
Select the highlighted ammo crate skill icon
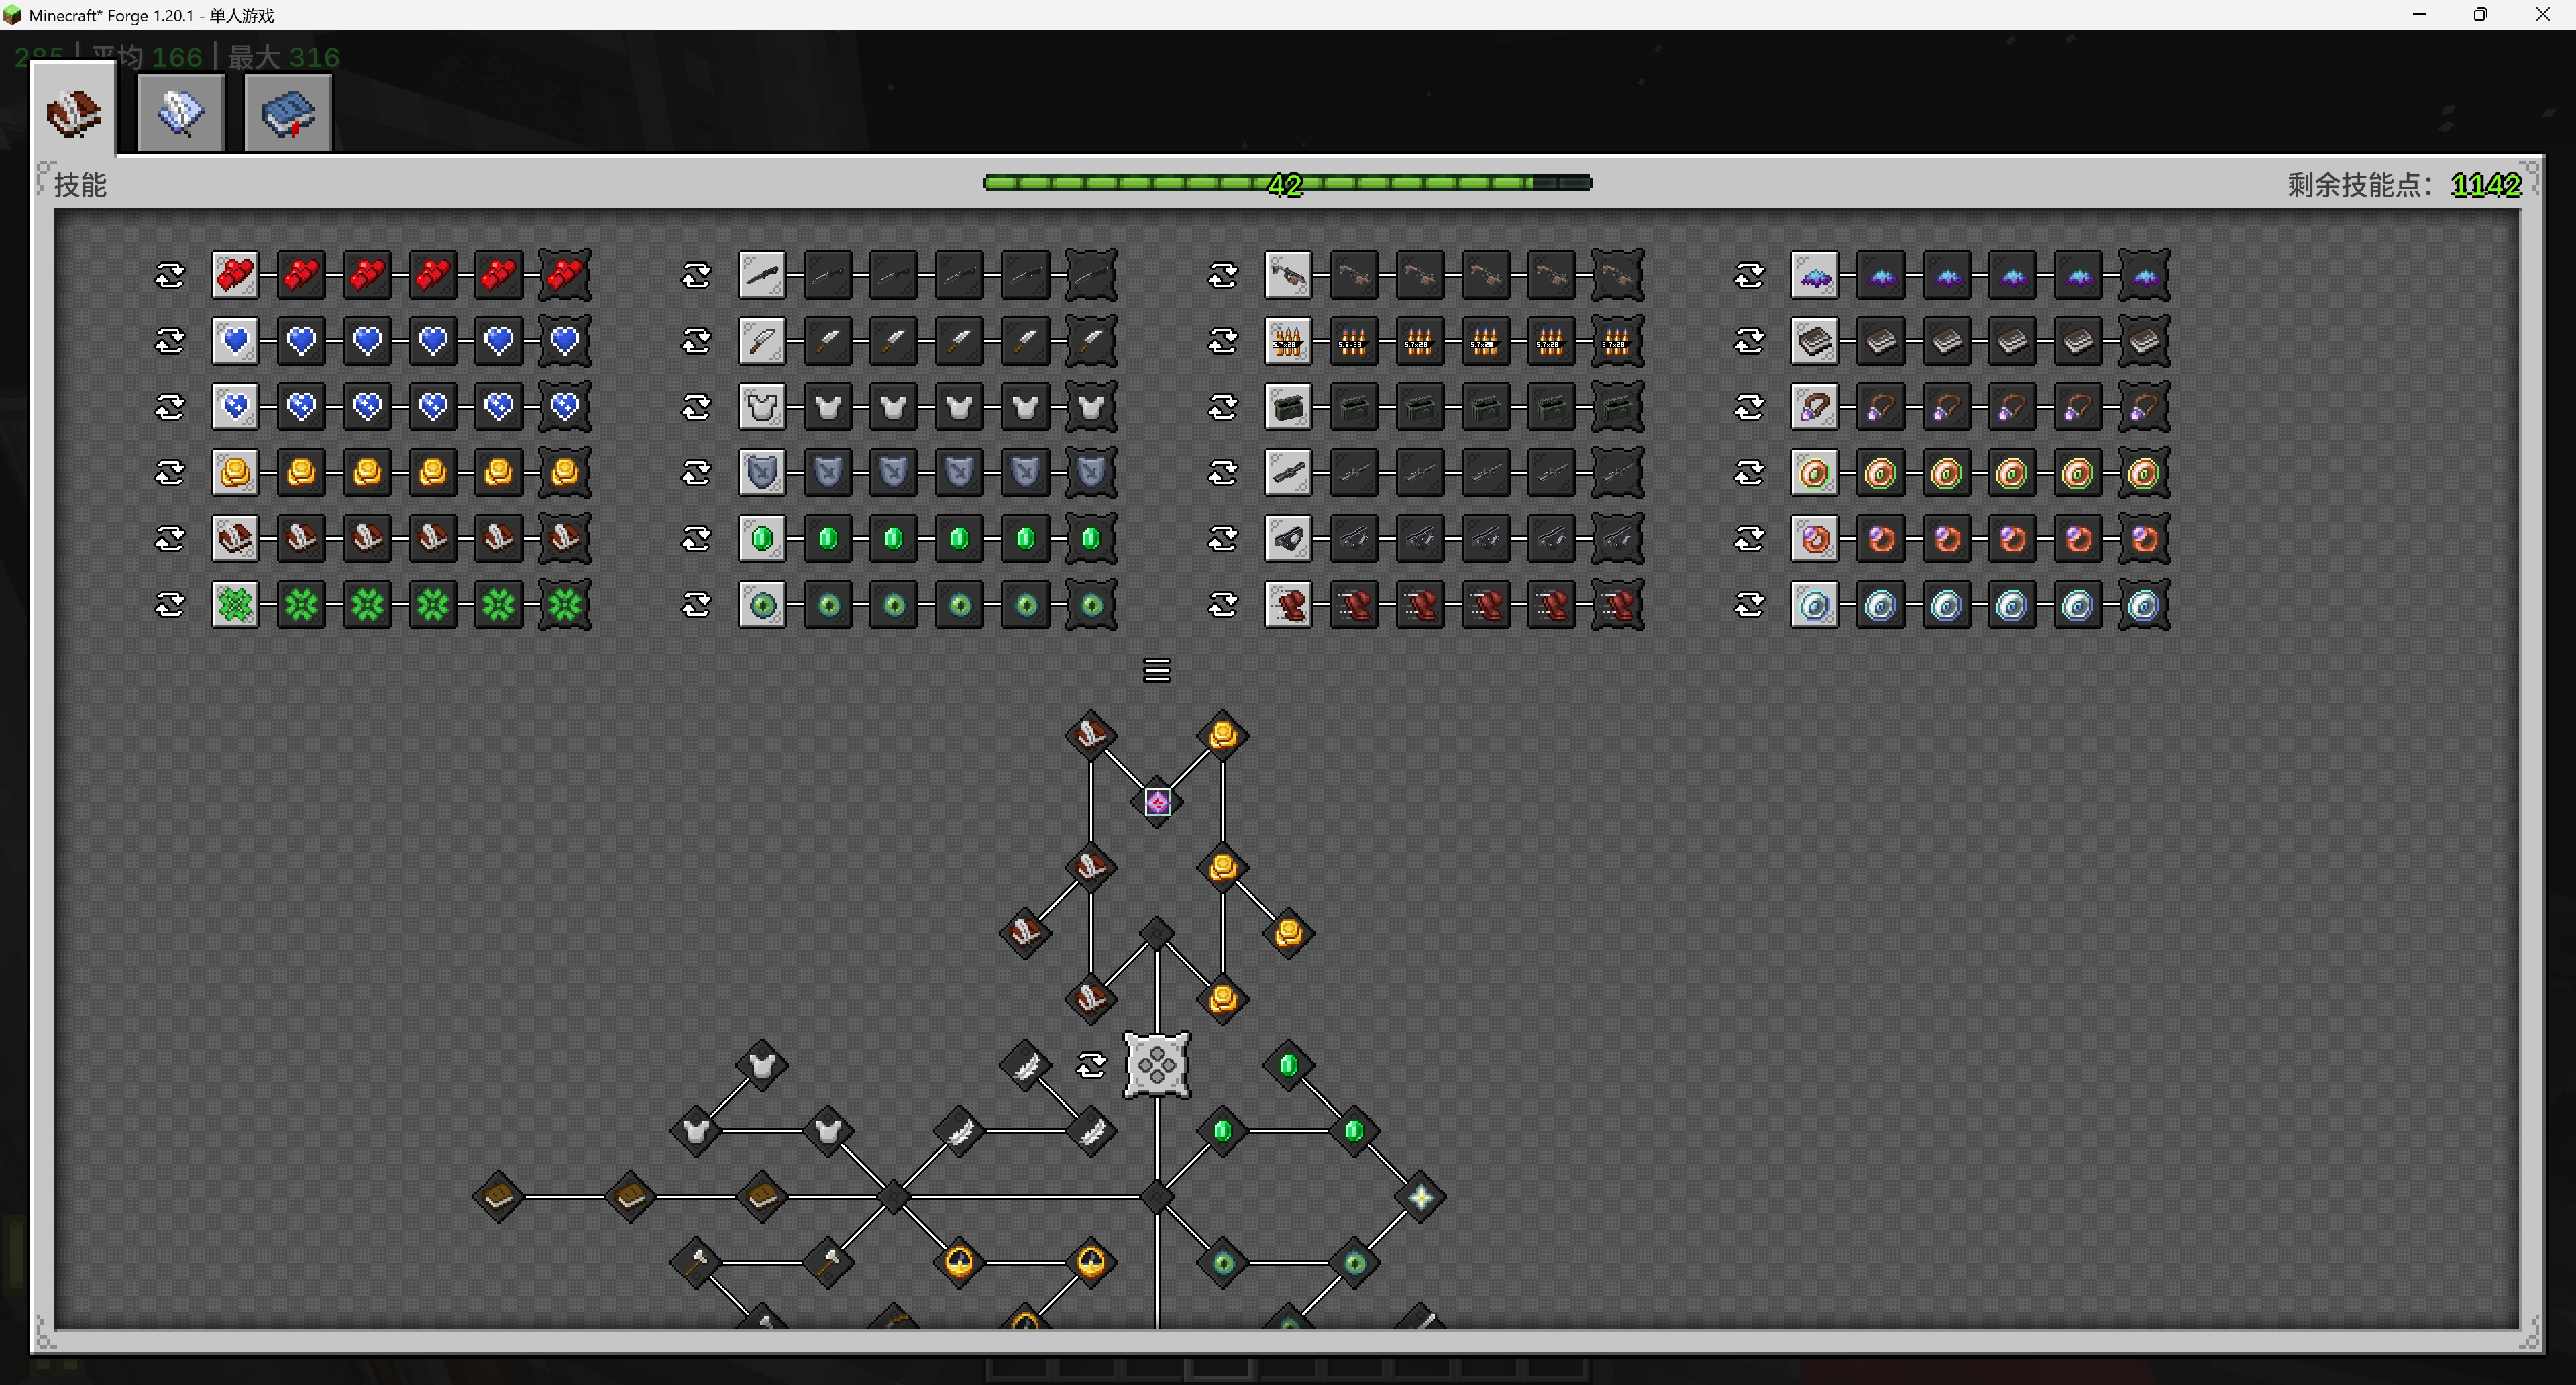click(x=1288, y=407)
